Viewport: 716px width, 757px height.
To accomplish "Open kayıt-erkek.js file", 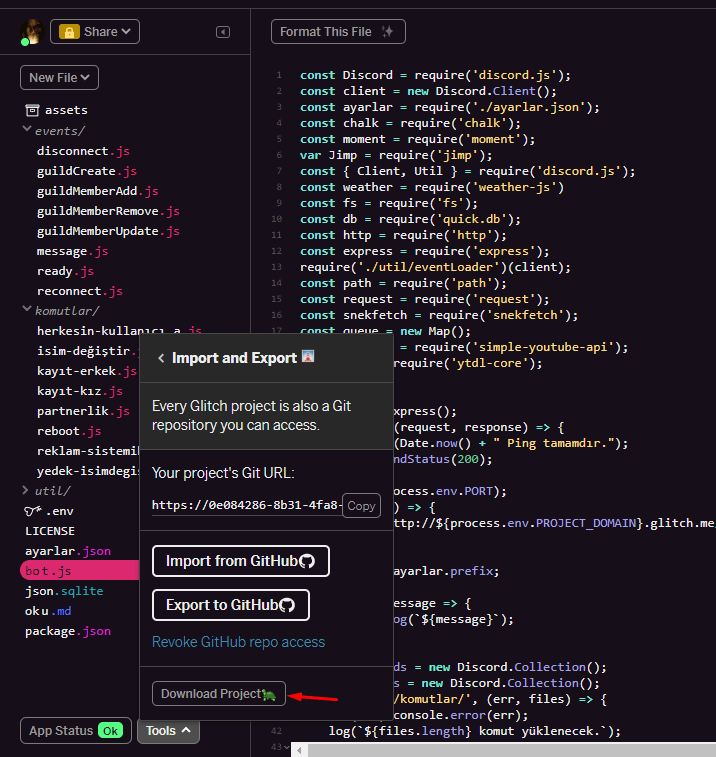I will pyautogui.click(x=87, y=371).
